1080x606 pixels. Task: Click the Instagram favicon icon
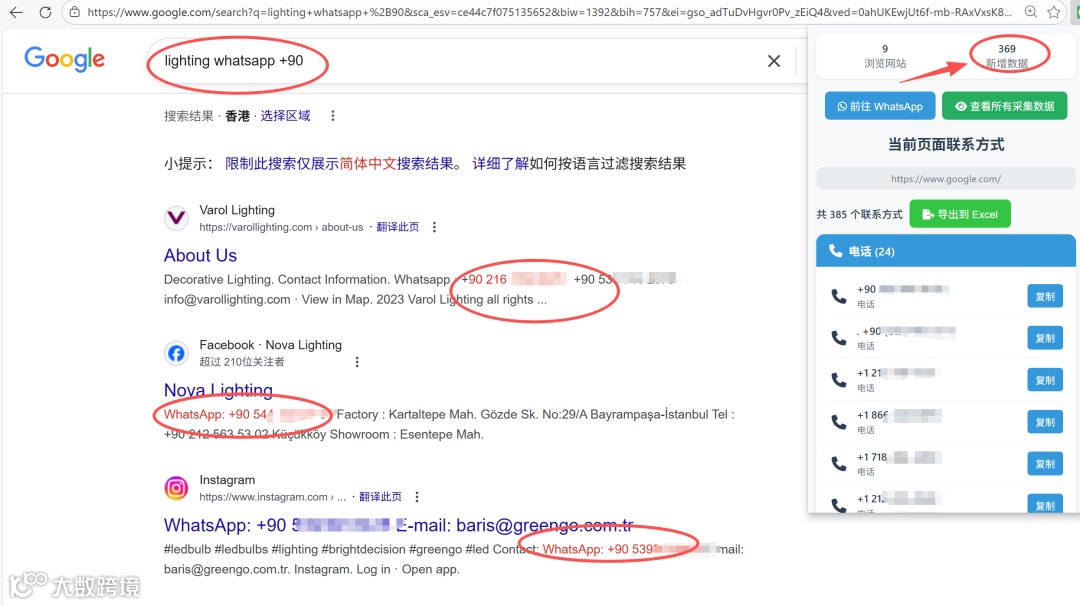pyautogui.click(x=176, y=488)
